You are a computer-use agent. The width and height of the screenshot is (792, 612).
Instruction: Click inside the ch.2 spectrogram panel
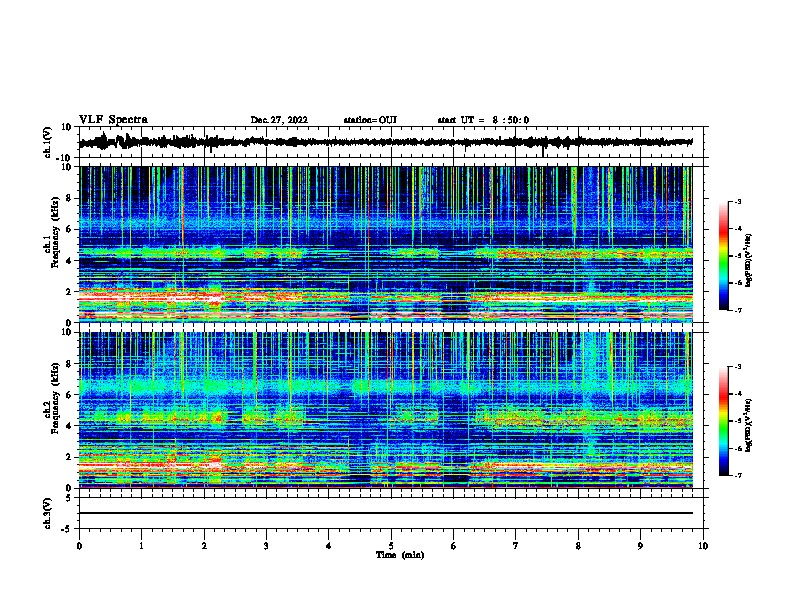(x=386, y=410)
